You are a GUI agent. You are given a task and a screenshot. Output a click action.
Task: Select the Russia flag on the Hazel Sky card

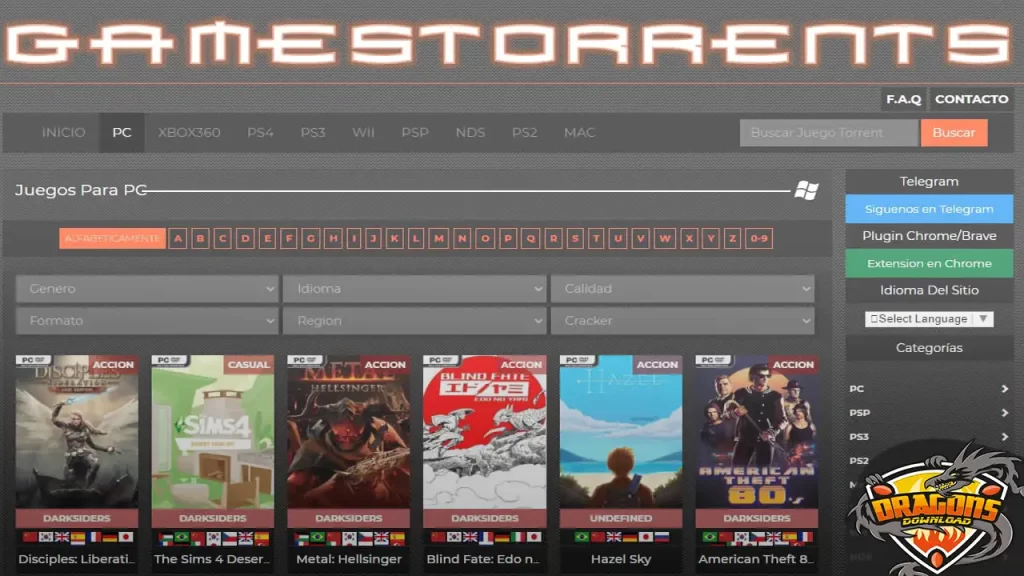coord(660,535)
